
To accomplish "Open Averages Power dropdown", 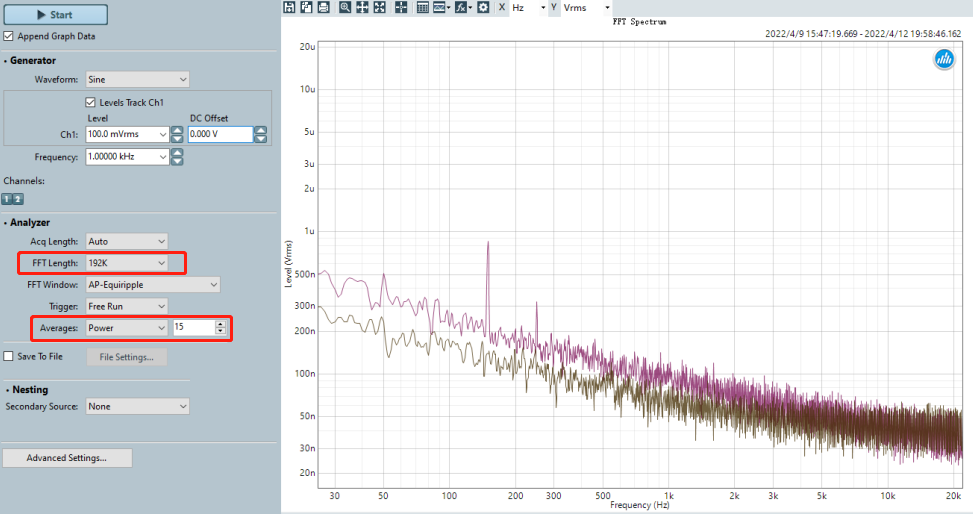I will click(x=127, y=328).
